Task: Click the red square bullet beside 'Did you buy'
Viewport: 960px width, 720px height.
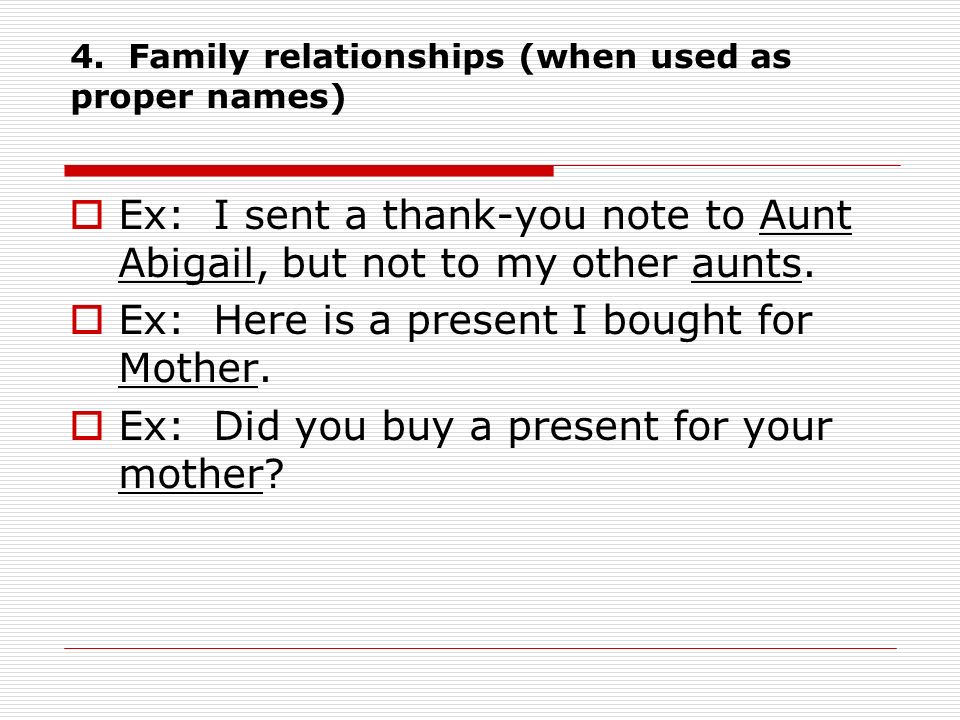Action: [87, 426]
